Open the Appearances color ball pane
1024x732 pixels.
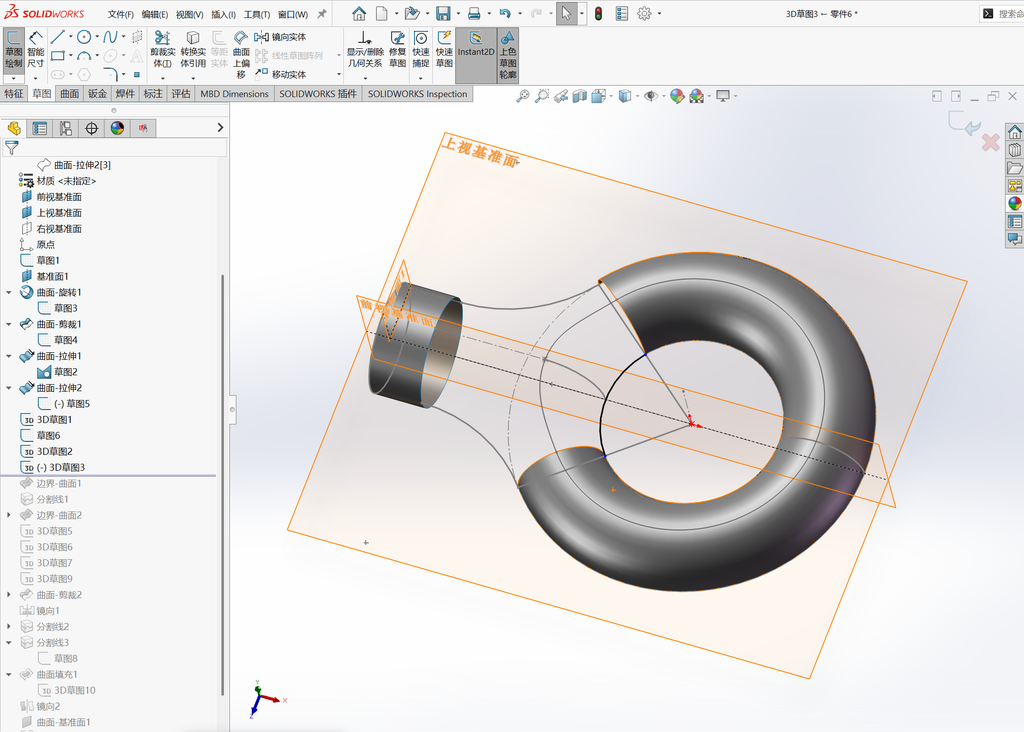(x=1014, y=203)
